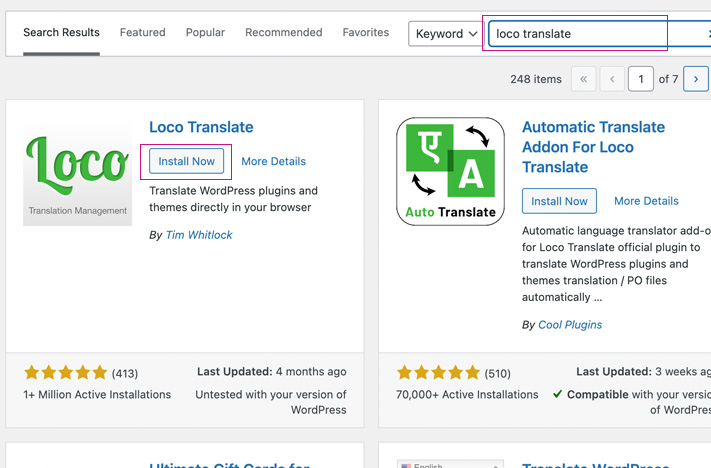Open the Favorites tab
The width and height of the screenshot is (711, 468).
[365, 33]
